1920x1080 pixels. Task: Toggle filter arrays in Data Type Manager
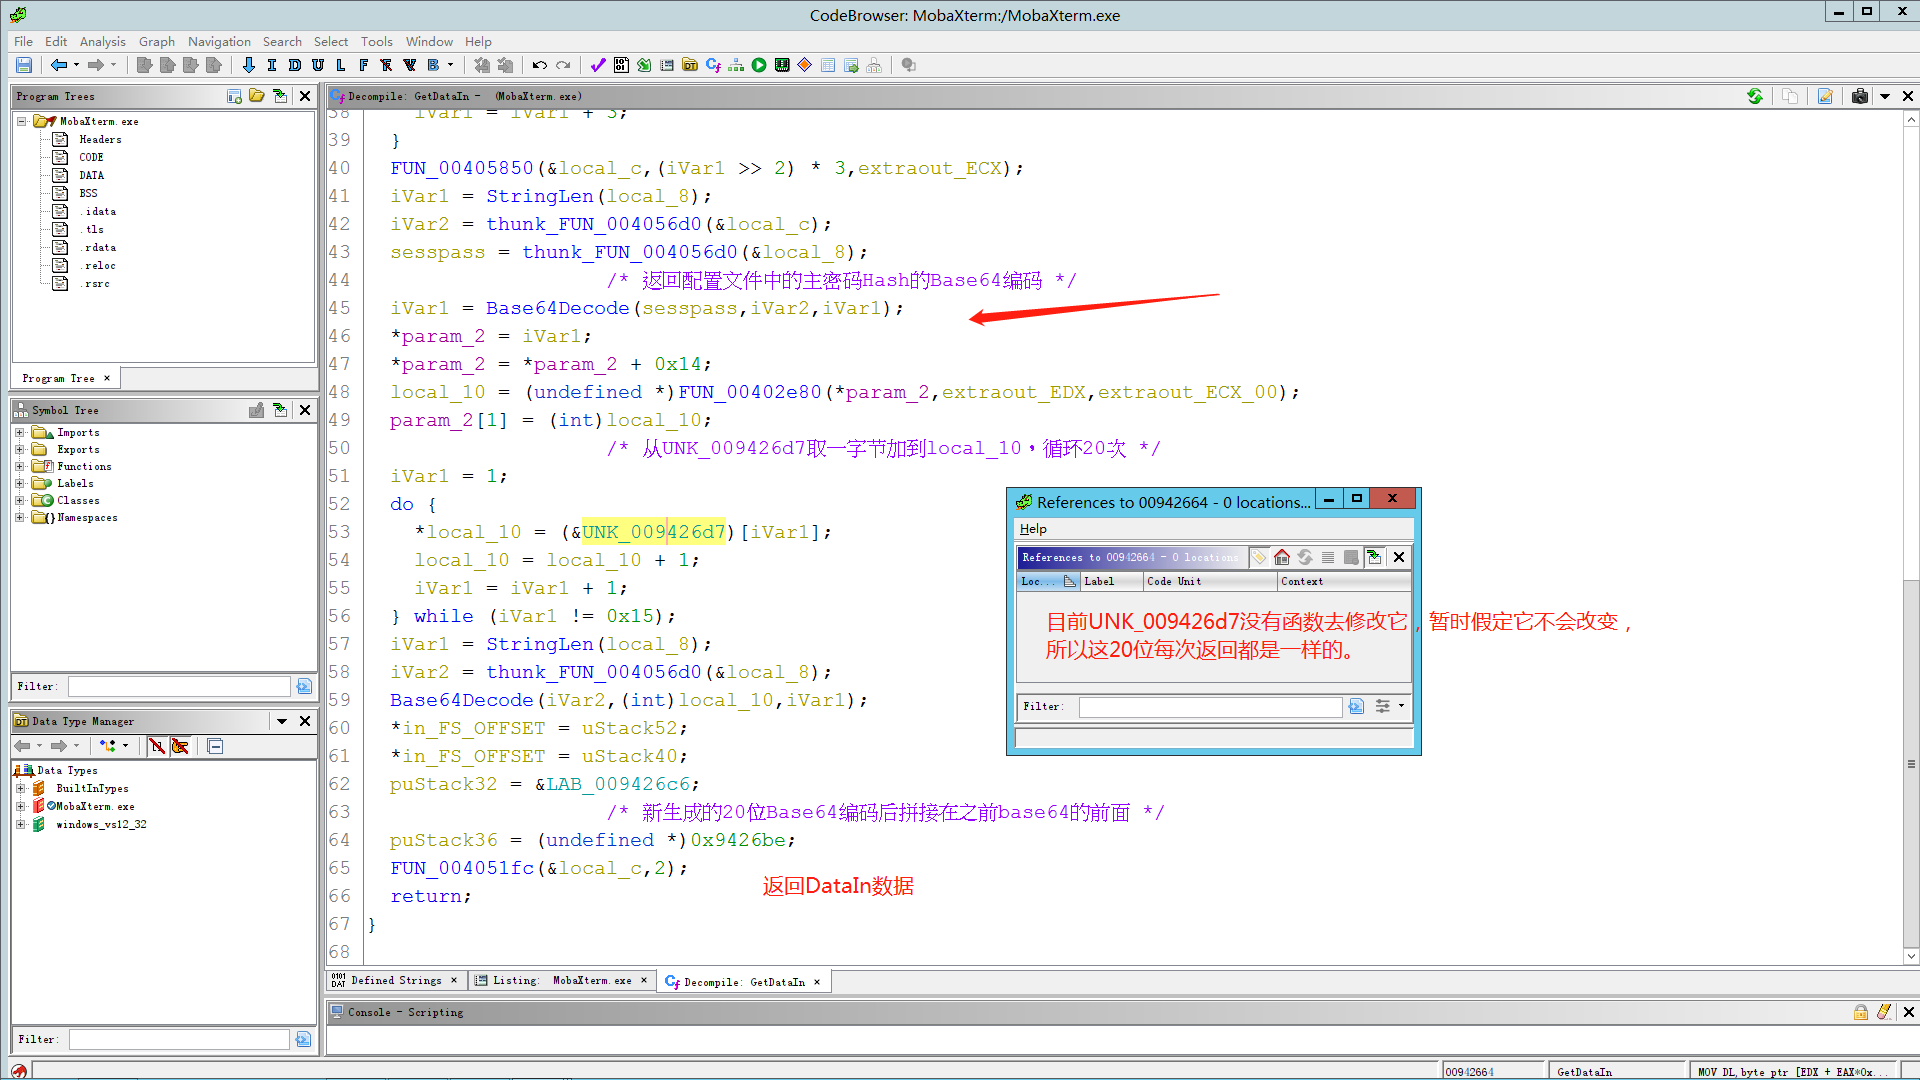pyautogui.click(x=157, y=746)
